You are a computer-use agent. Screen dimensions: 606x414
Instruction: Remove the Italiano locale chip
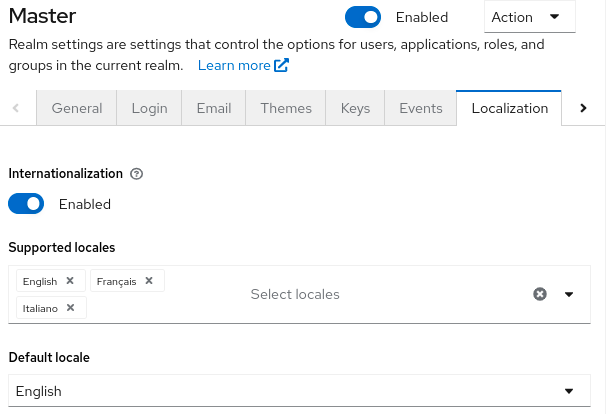70,307
